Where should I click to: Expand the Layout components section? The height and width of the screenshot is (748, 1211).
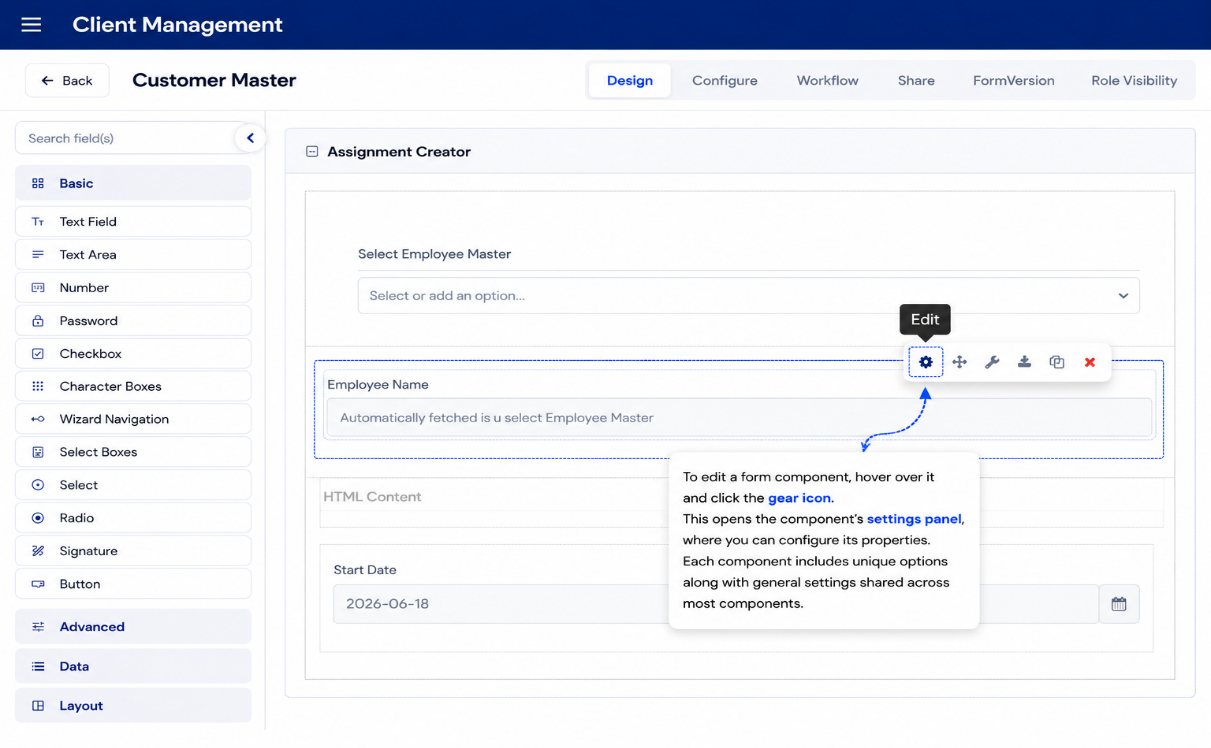[x=133, y=706]
